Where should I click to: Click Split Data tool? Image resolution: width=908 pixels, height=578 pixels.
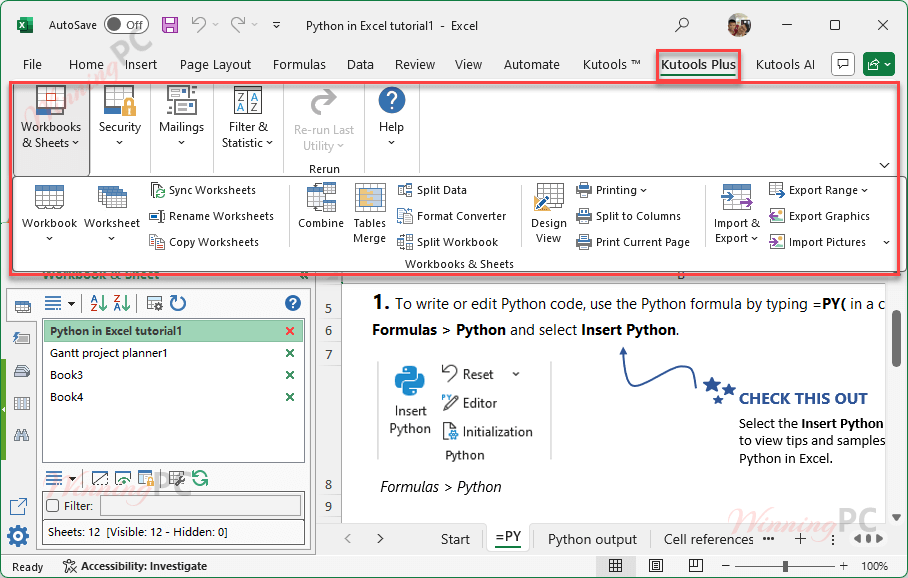[x=432, y=190]
